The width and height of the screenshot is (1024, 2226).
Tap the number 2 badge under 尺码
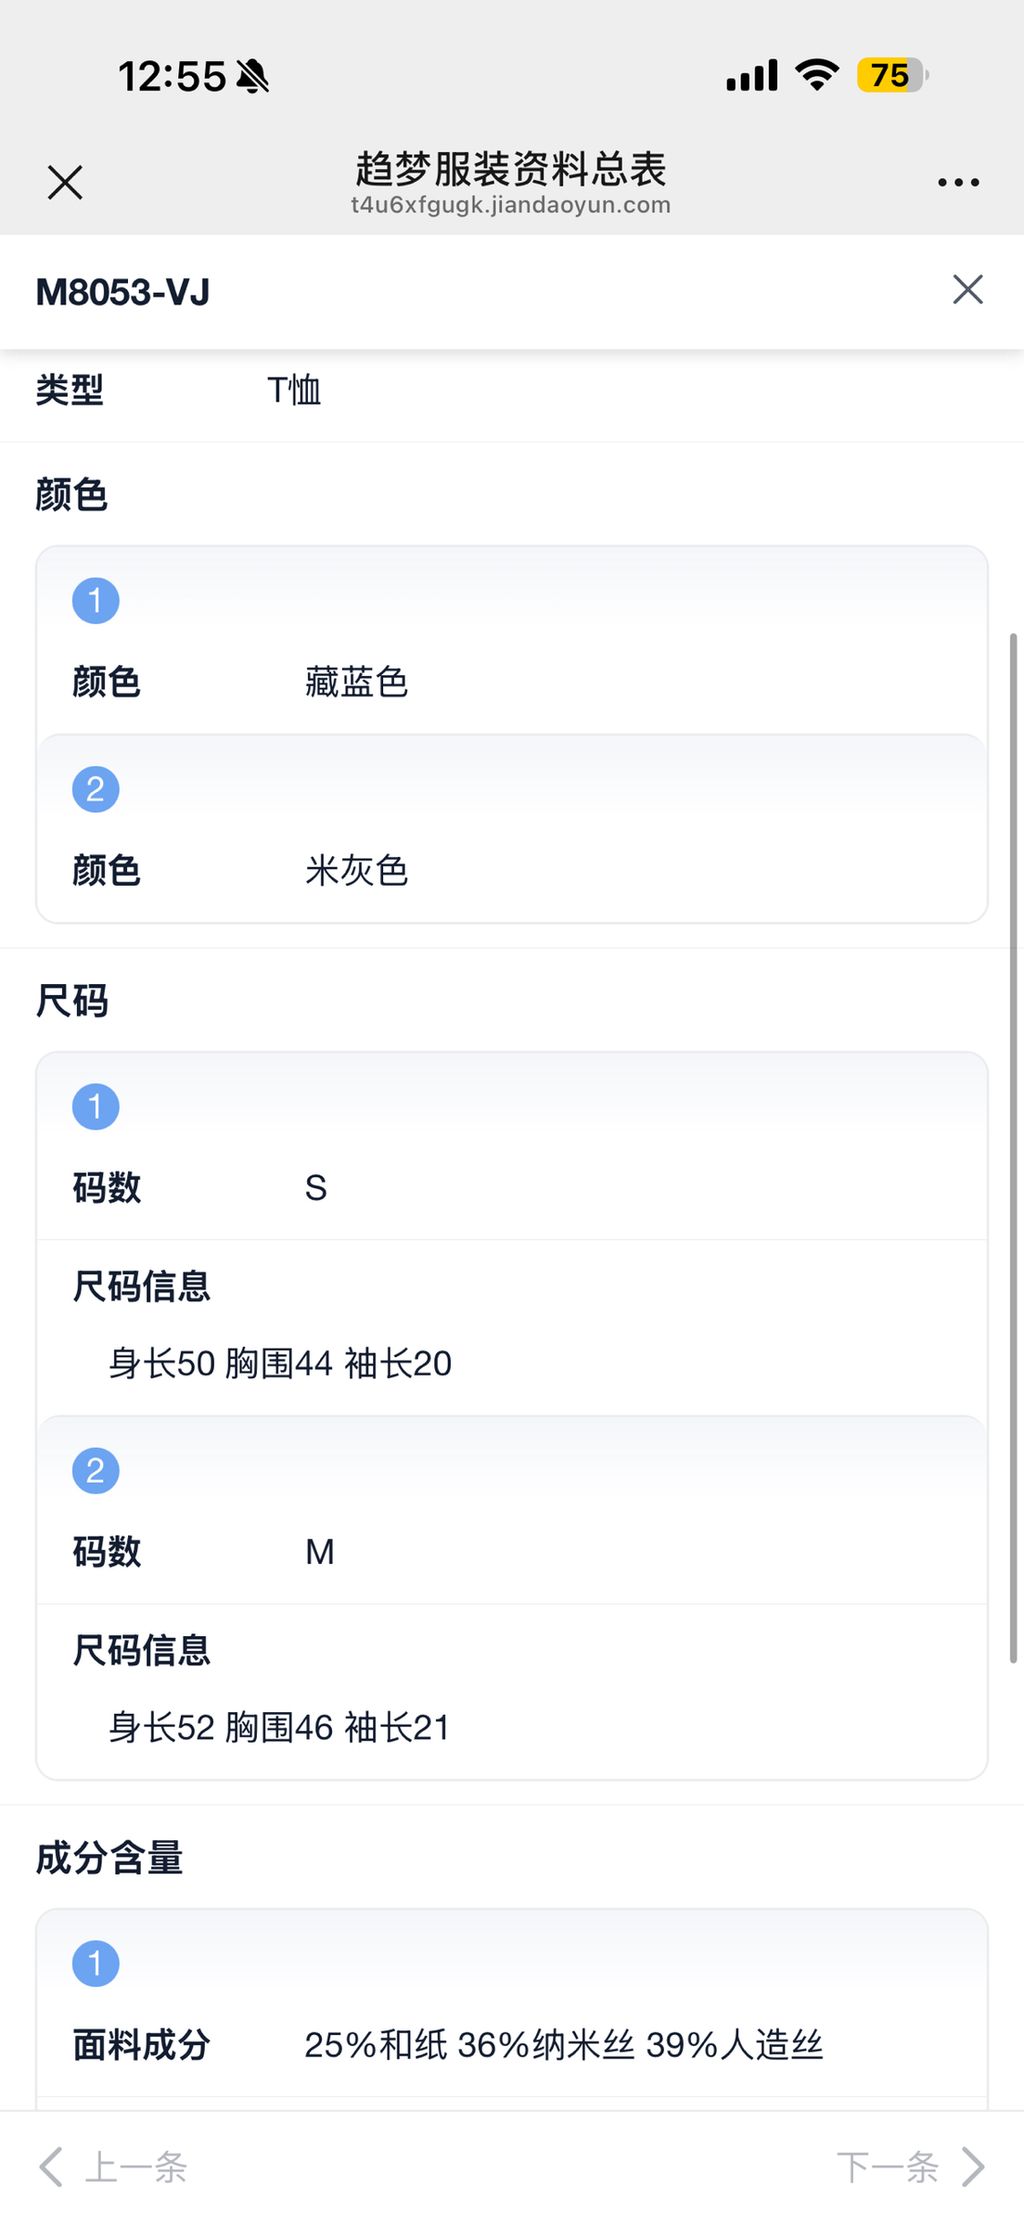click(x=96, y=1471)
